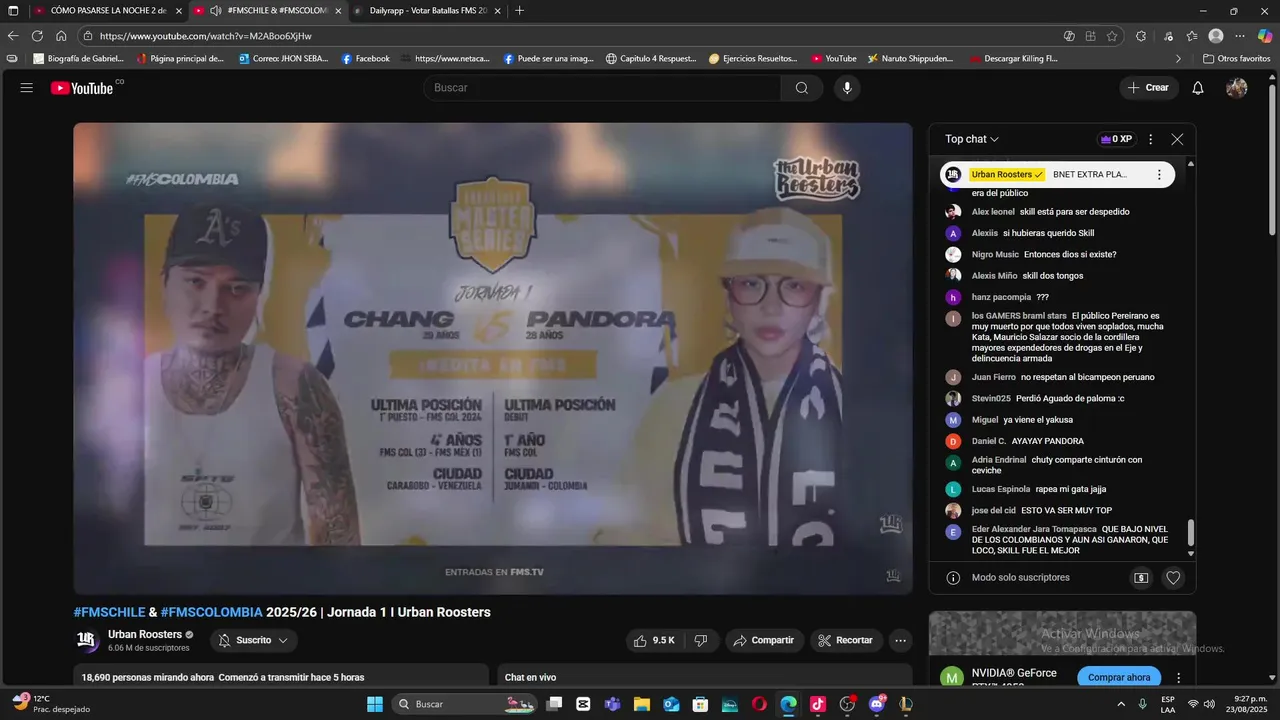The width and height of the screenshot is (1280, 720).
Task: Go to YouTube home via logo
Action: [x=82, y=88]
